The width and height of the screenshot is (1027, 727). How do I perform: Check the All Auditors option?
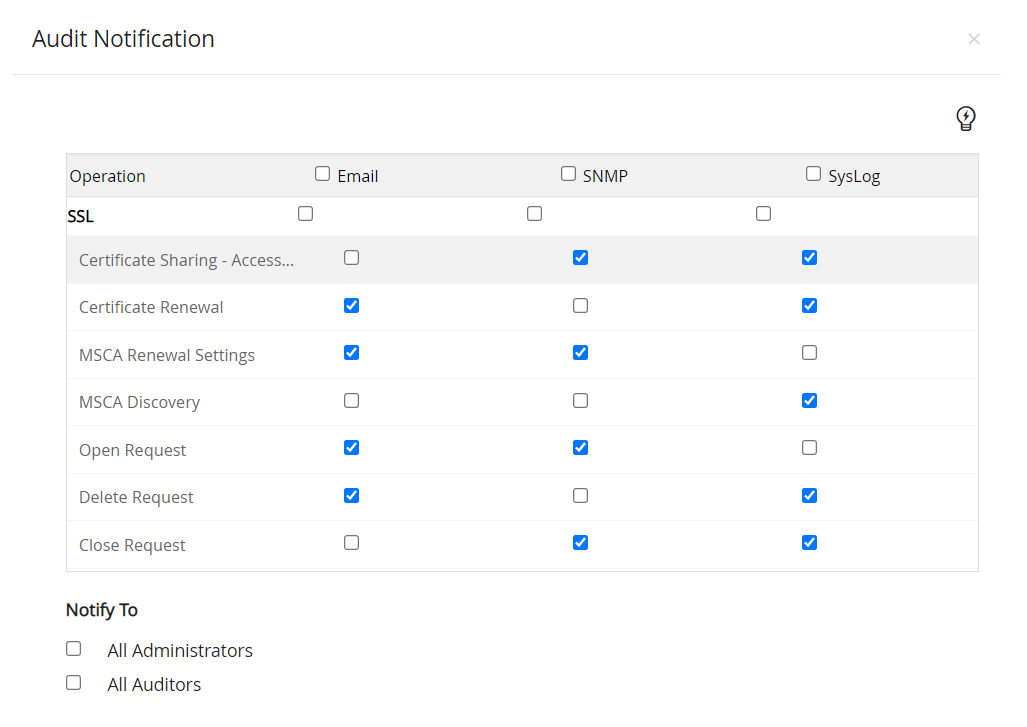point(73,683)
